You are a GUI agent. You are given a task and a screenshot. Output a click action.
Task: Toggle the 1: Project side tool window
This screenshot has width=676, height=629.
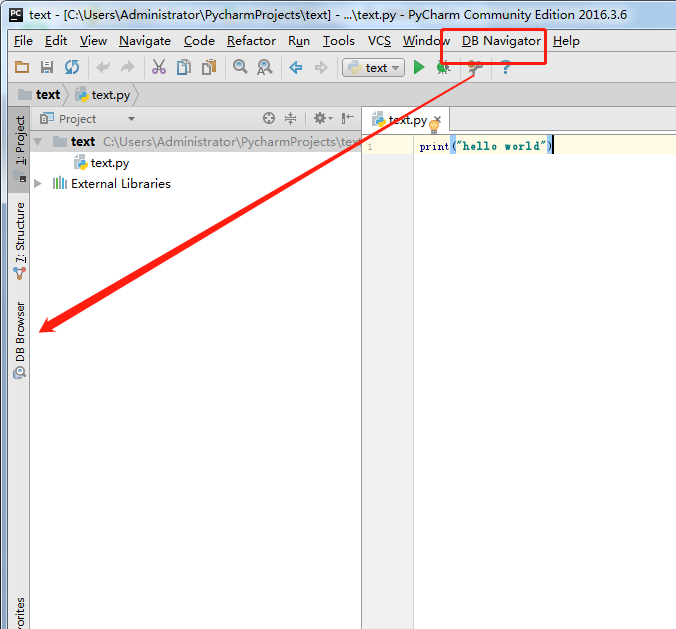[19, 148]
